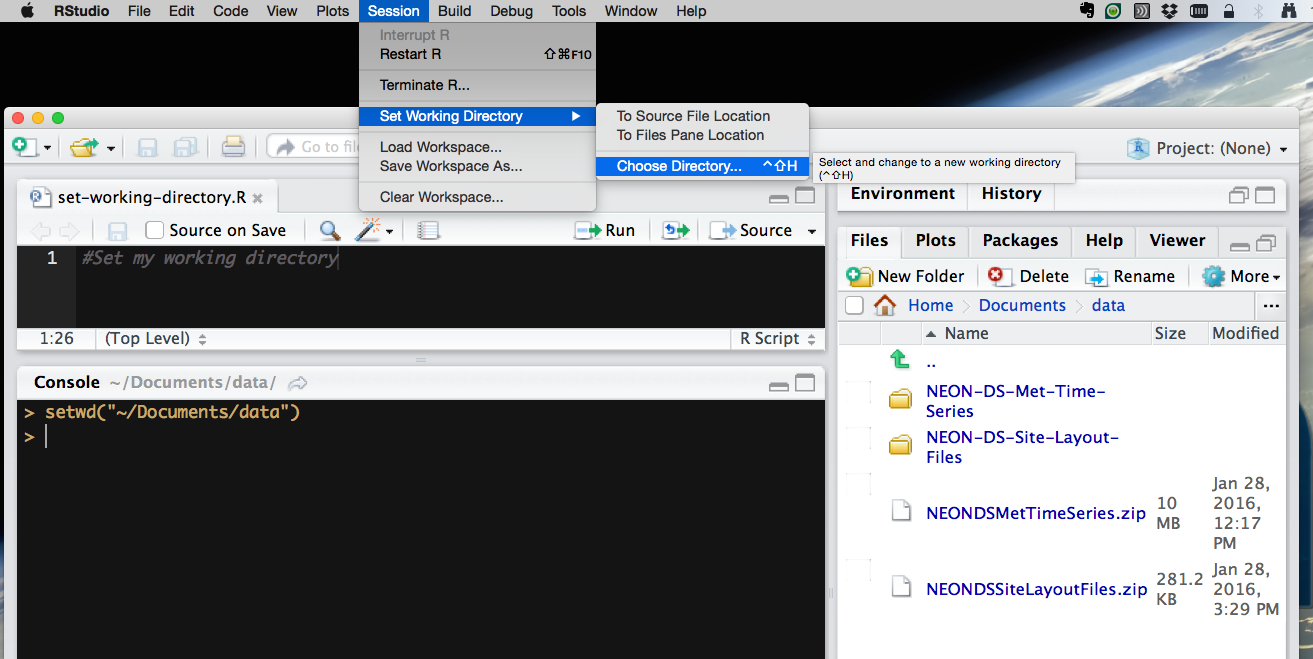The height and width of the screenshot is (659, 1313).
Task: Maximize the Environment pane
Action: (1265, 195)
